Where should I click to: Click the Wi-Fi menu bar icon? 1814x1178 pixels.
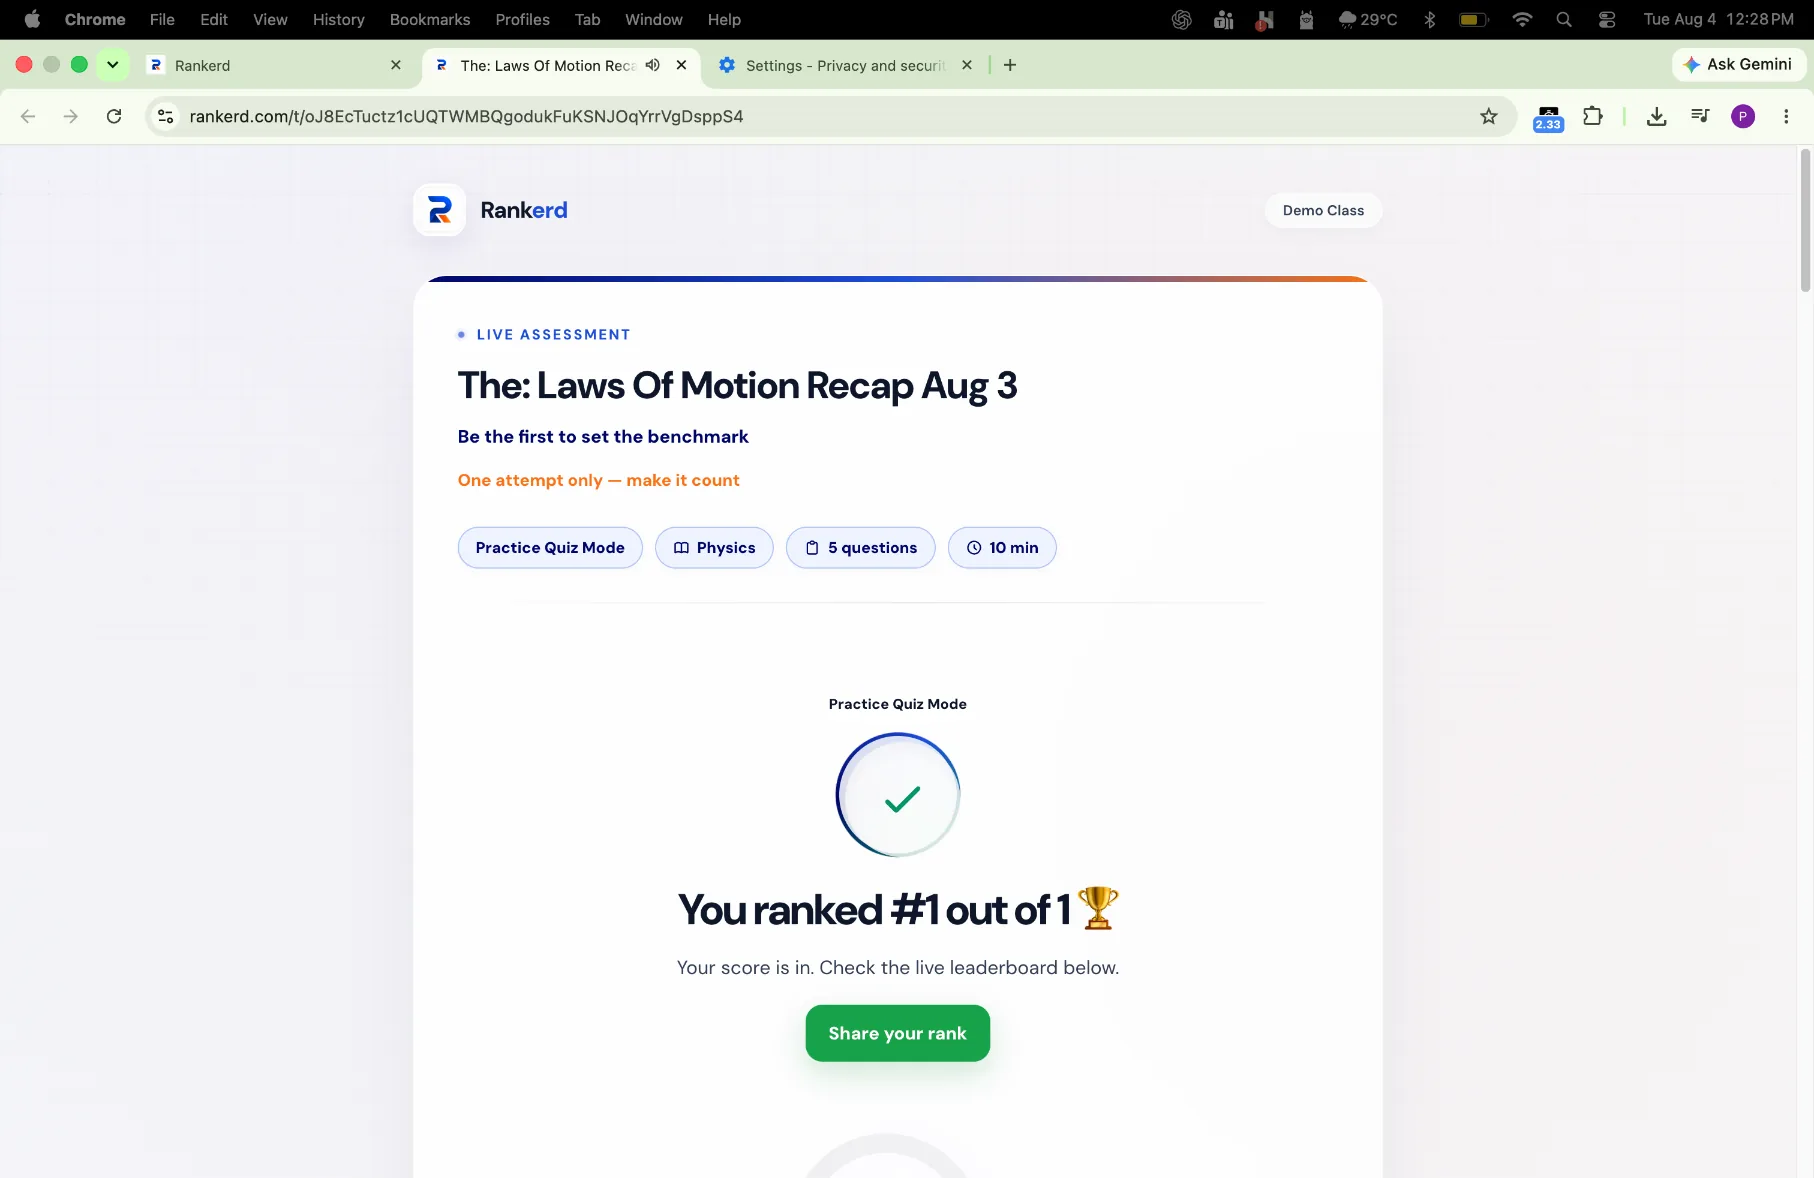pyautogui.click(x=1522, y=19)
